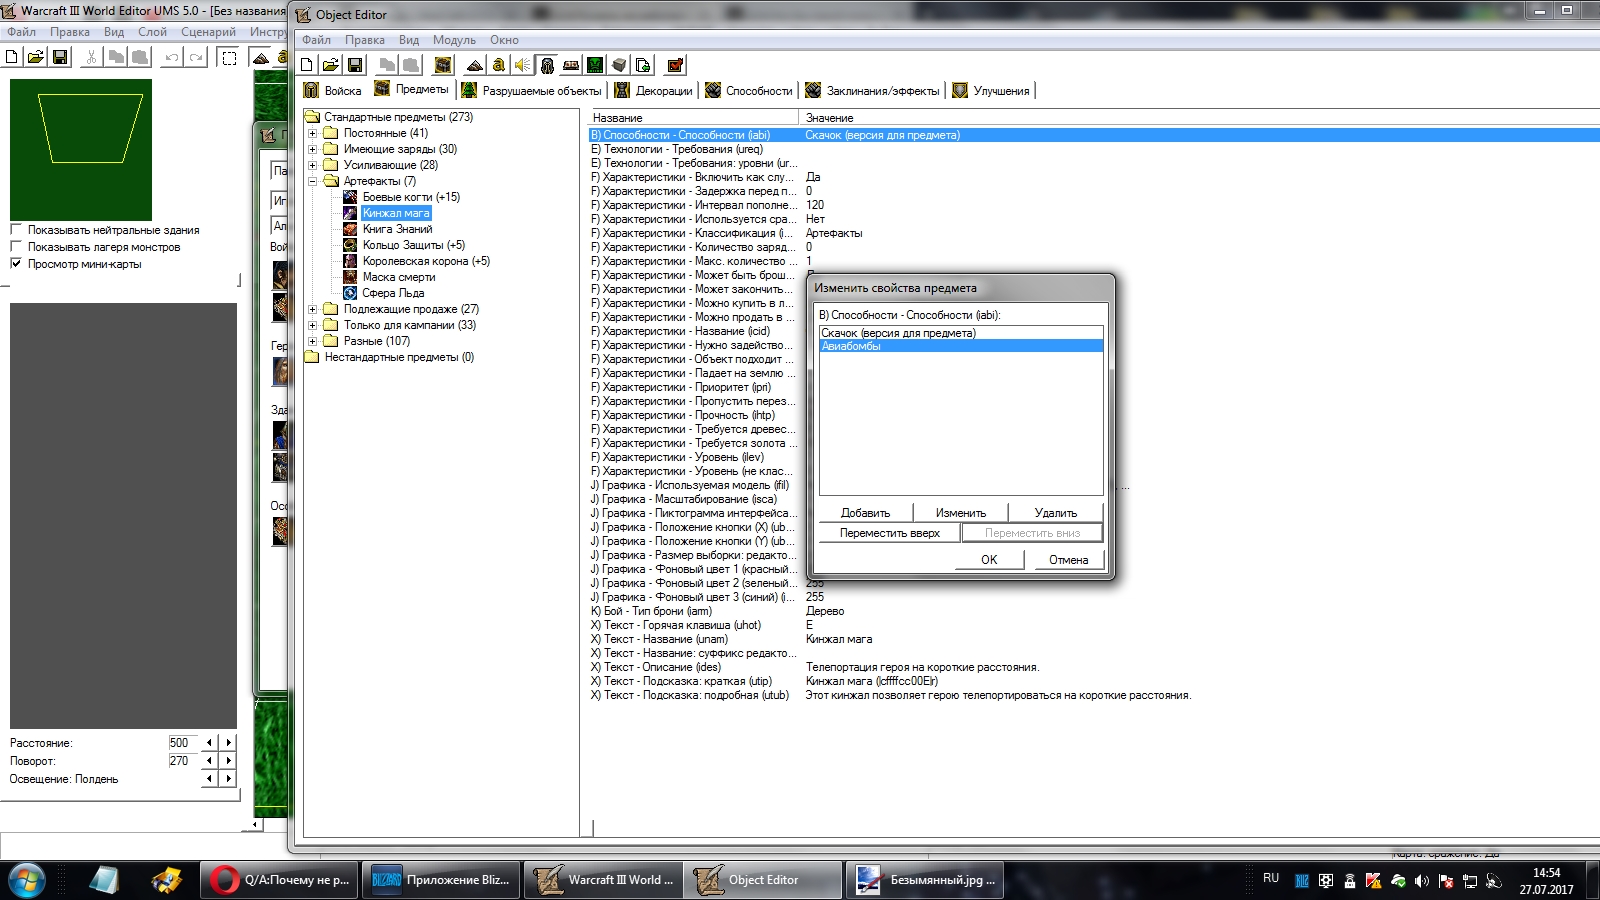Confirm dialog with OK button
Image resolution: width=1600 pixels, height=900 pixels.
coord(989,560)
